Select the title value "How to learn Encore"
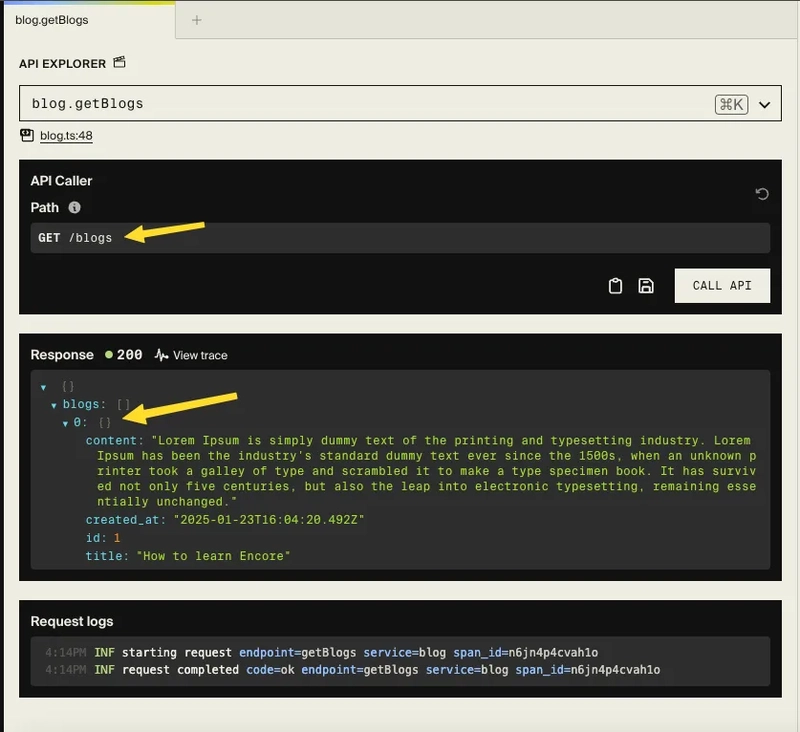Screen dimensions: 800x732 point(213,556)
